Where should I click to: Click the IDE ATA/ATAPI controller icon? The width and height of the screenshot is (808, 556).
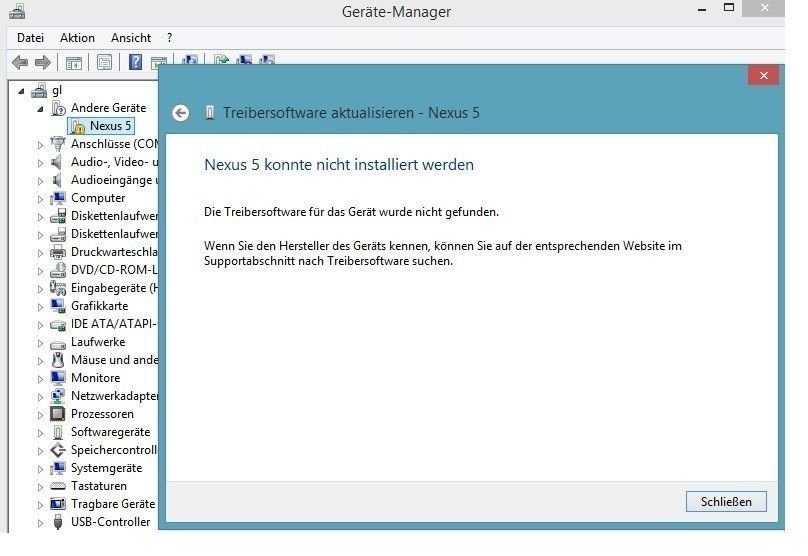point(58,325)
